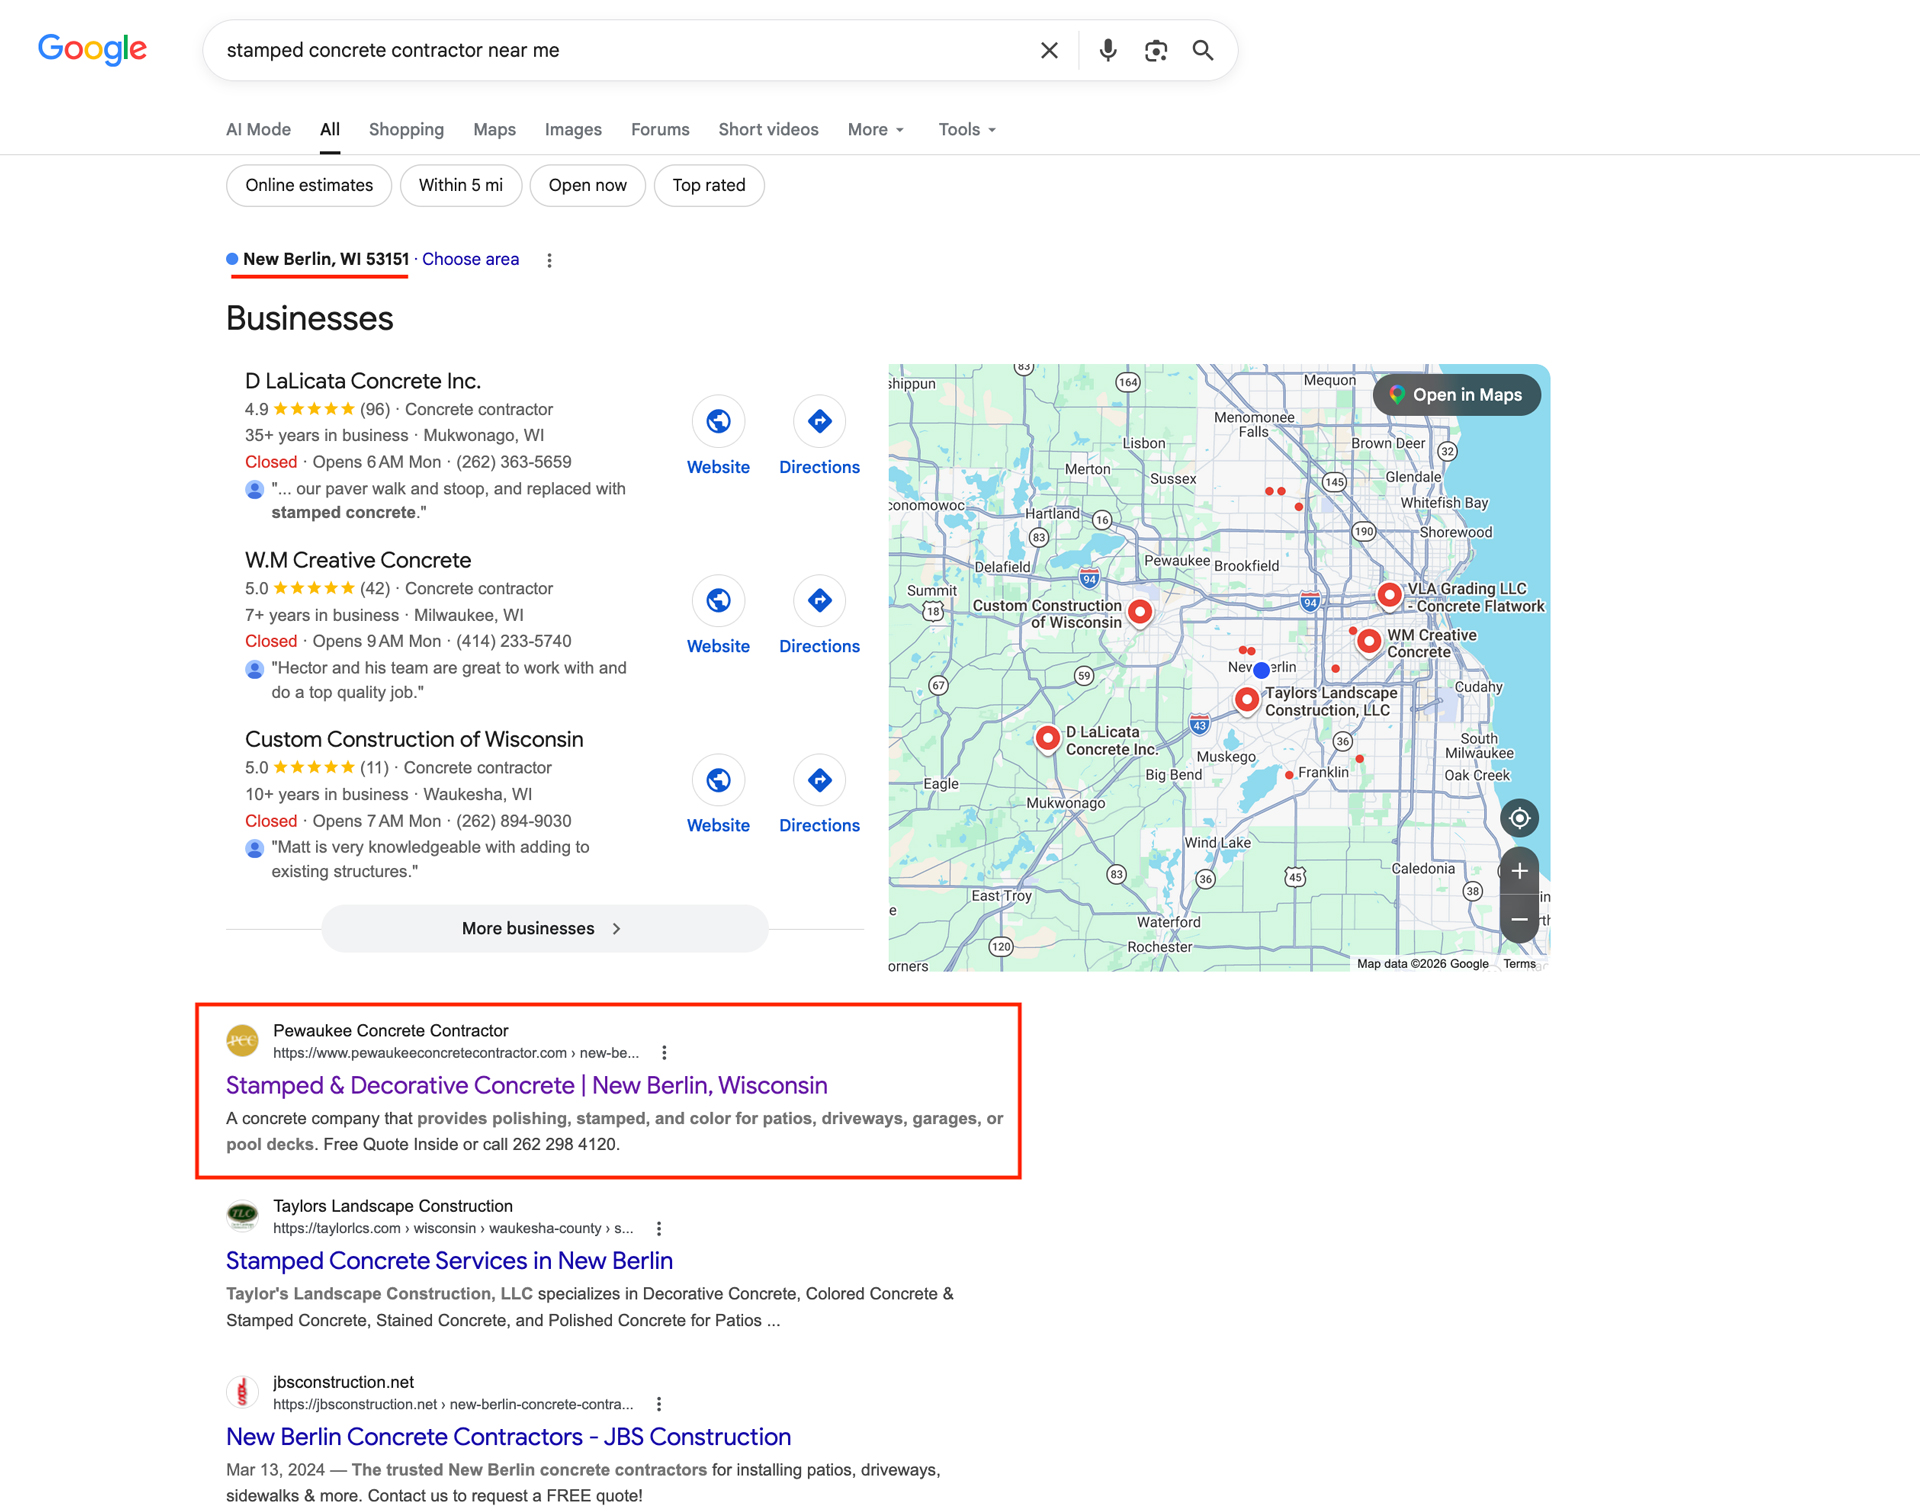
Task: Get Directions icon for W.M Creative Concrete
Action: [x=819, y=600]
